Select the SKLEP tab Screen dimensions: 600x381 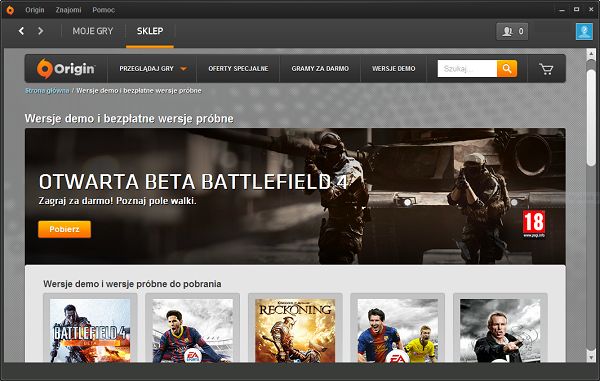point(150,31)
